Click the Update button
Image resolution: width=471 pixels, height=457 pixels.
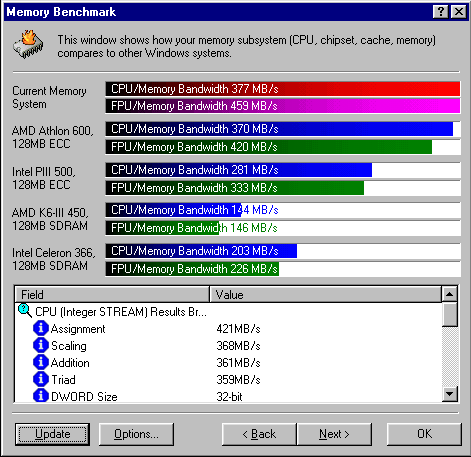tap(52, 434)
